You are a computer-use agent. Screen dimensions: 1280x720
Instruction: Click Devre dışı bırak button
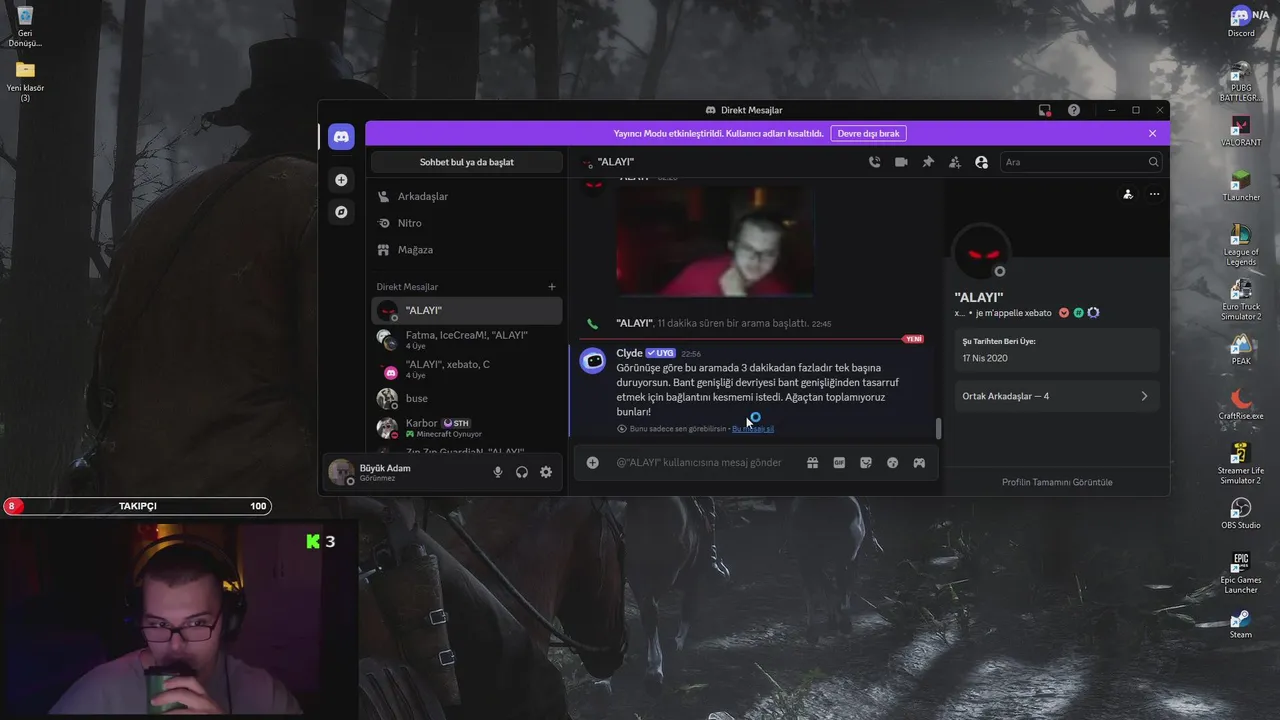pyautogui.click(x=868, y=133)
